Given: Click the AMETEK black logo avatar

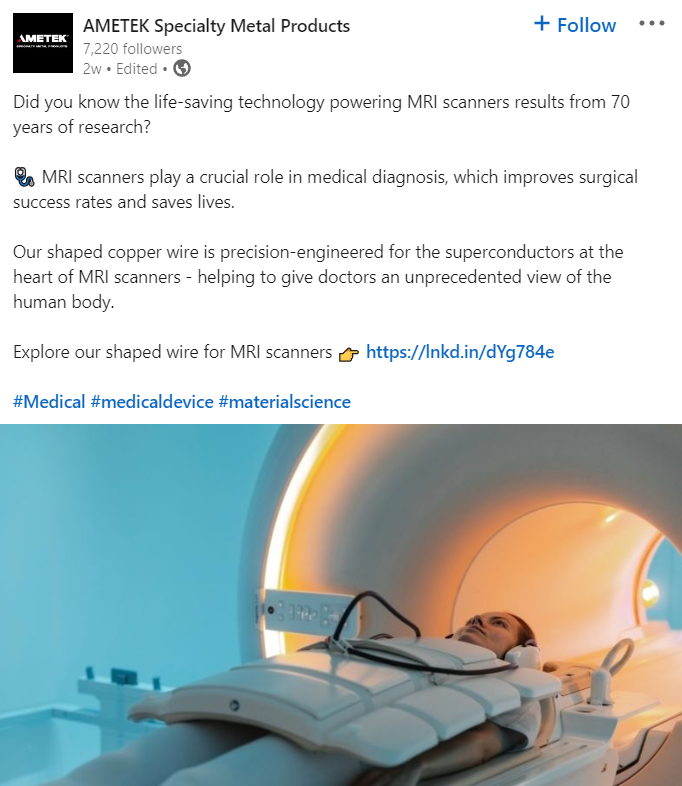Looking at the screenshot, I should click(x=43, y=43).
